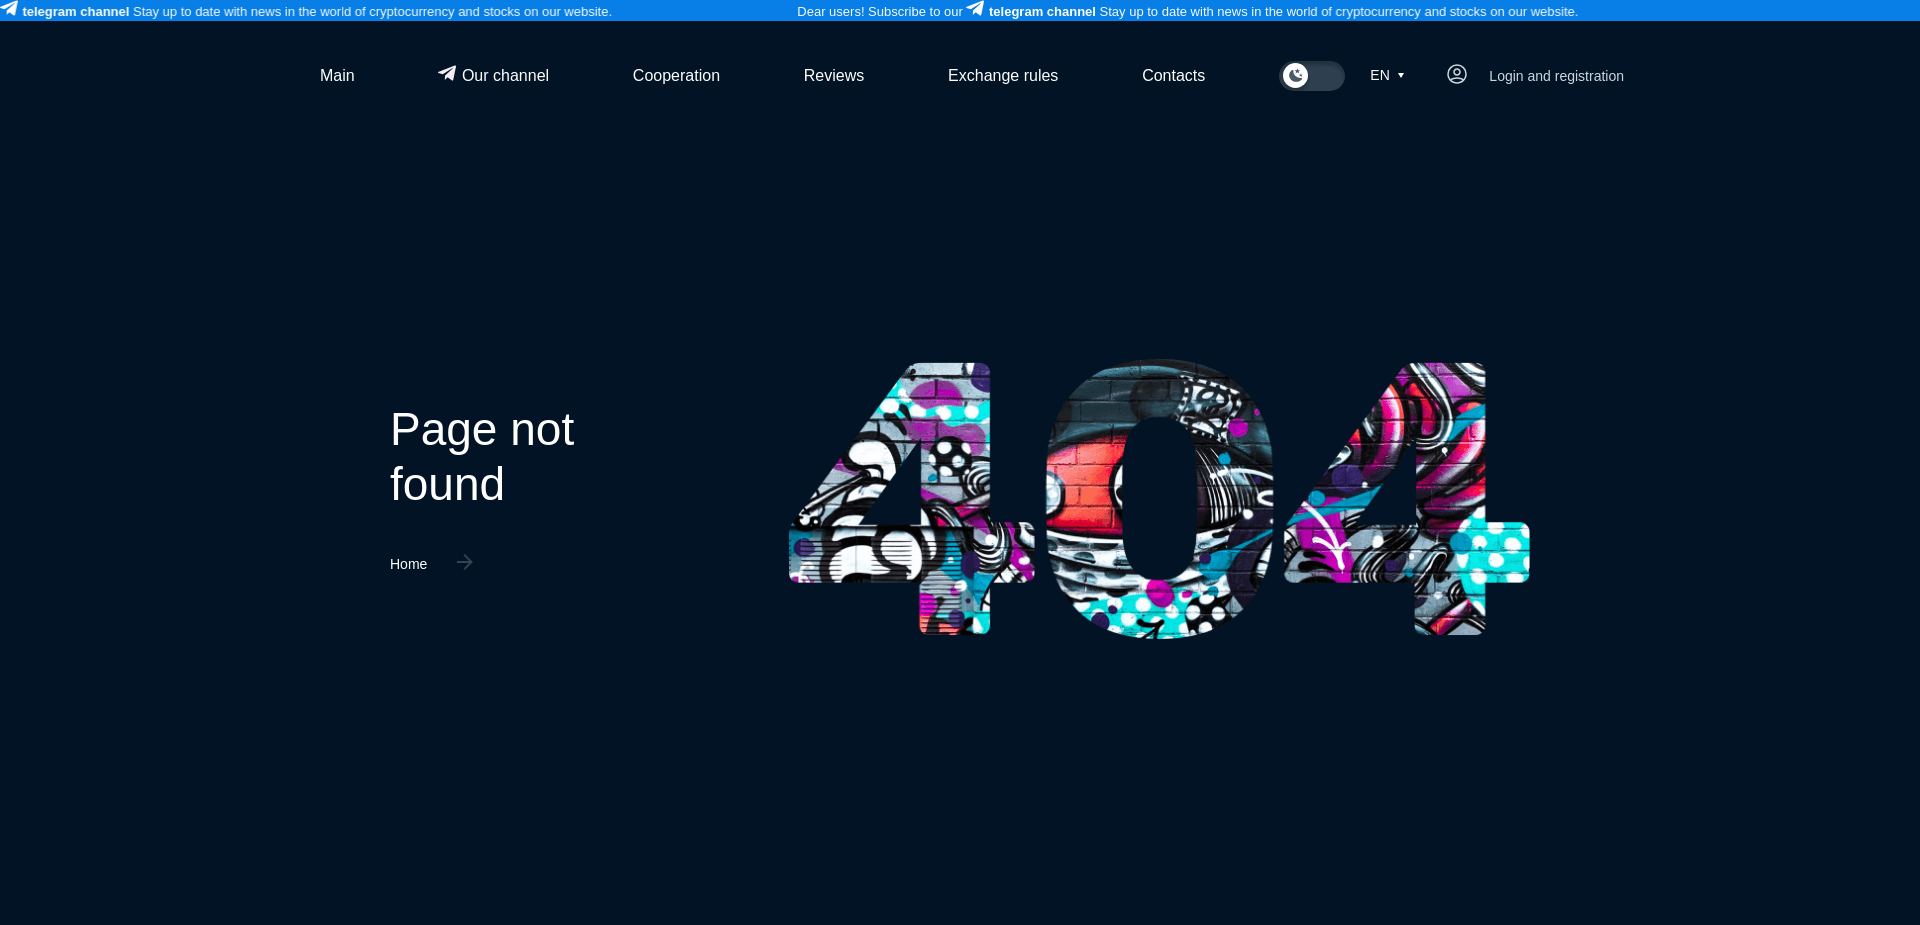The image size is (1920, 925).
Task: Click the bold telegram channel link in the left banner
Action: tap(75, 11)
